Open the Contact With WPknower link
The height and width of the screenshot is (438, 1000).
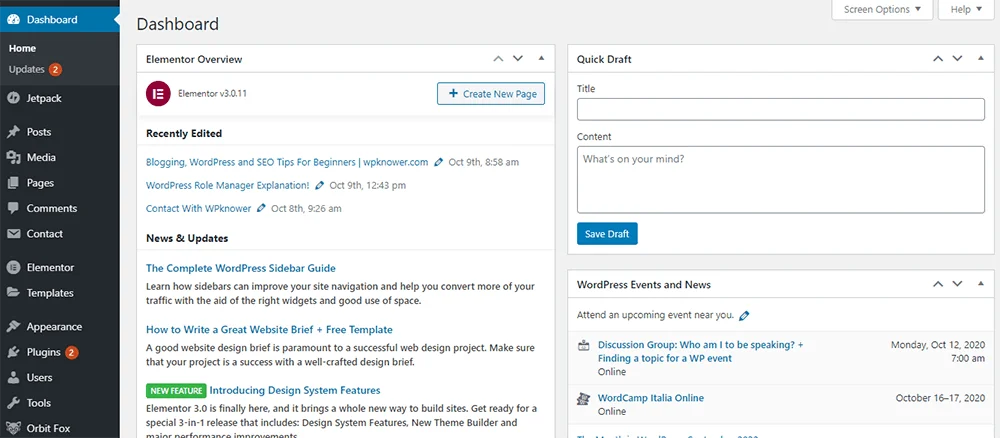point(198,208)
